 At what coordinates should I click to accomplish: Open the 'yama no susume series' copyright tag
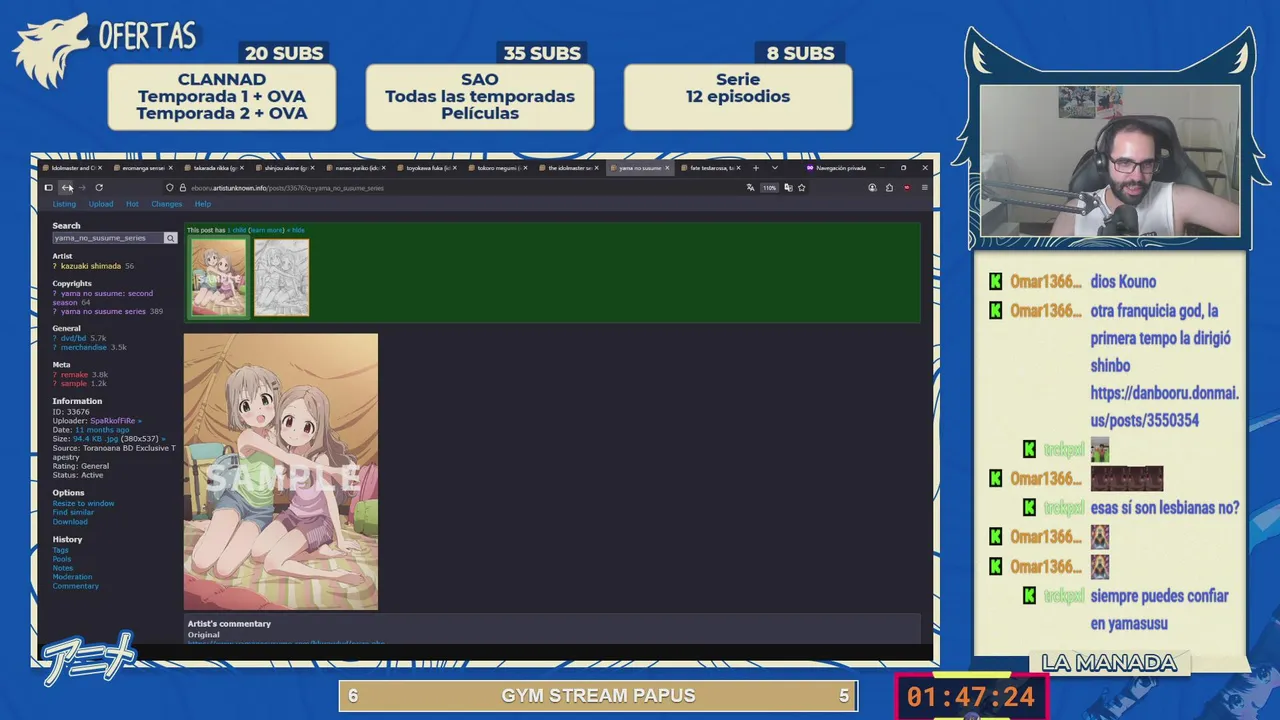103,311
